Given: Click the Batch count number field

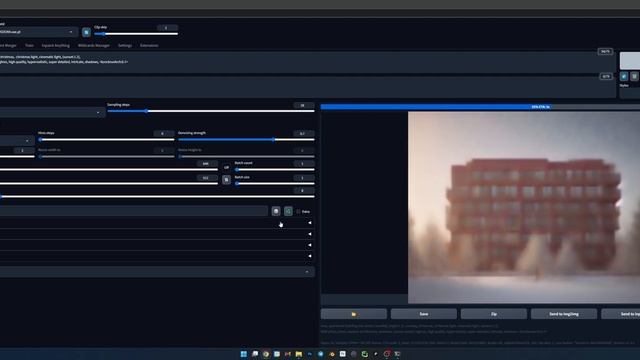Looking at the screenshot, I should (303, 164).
